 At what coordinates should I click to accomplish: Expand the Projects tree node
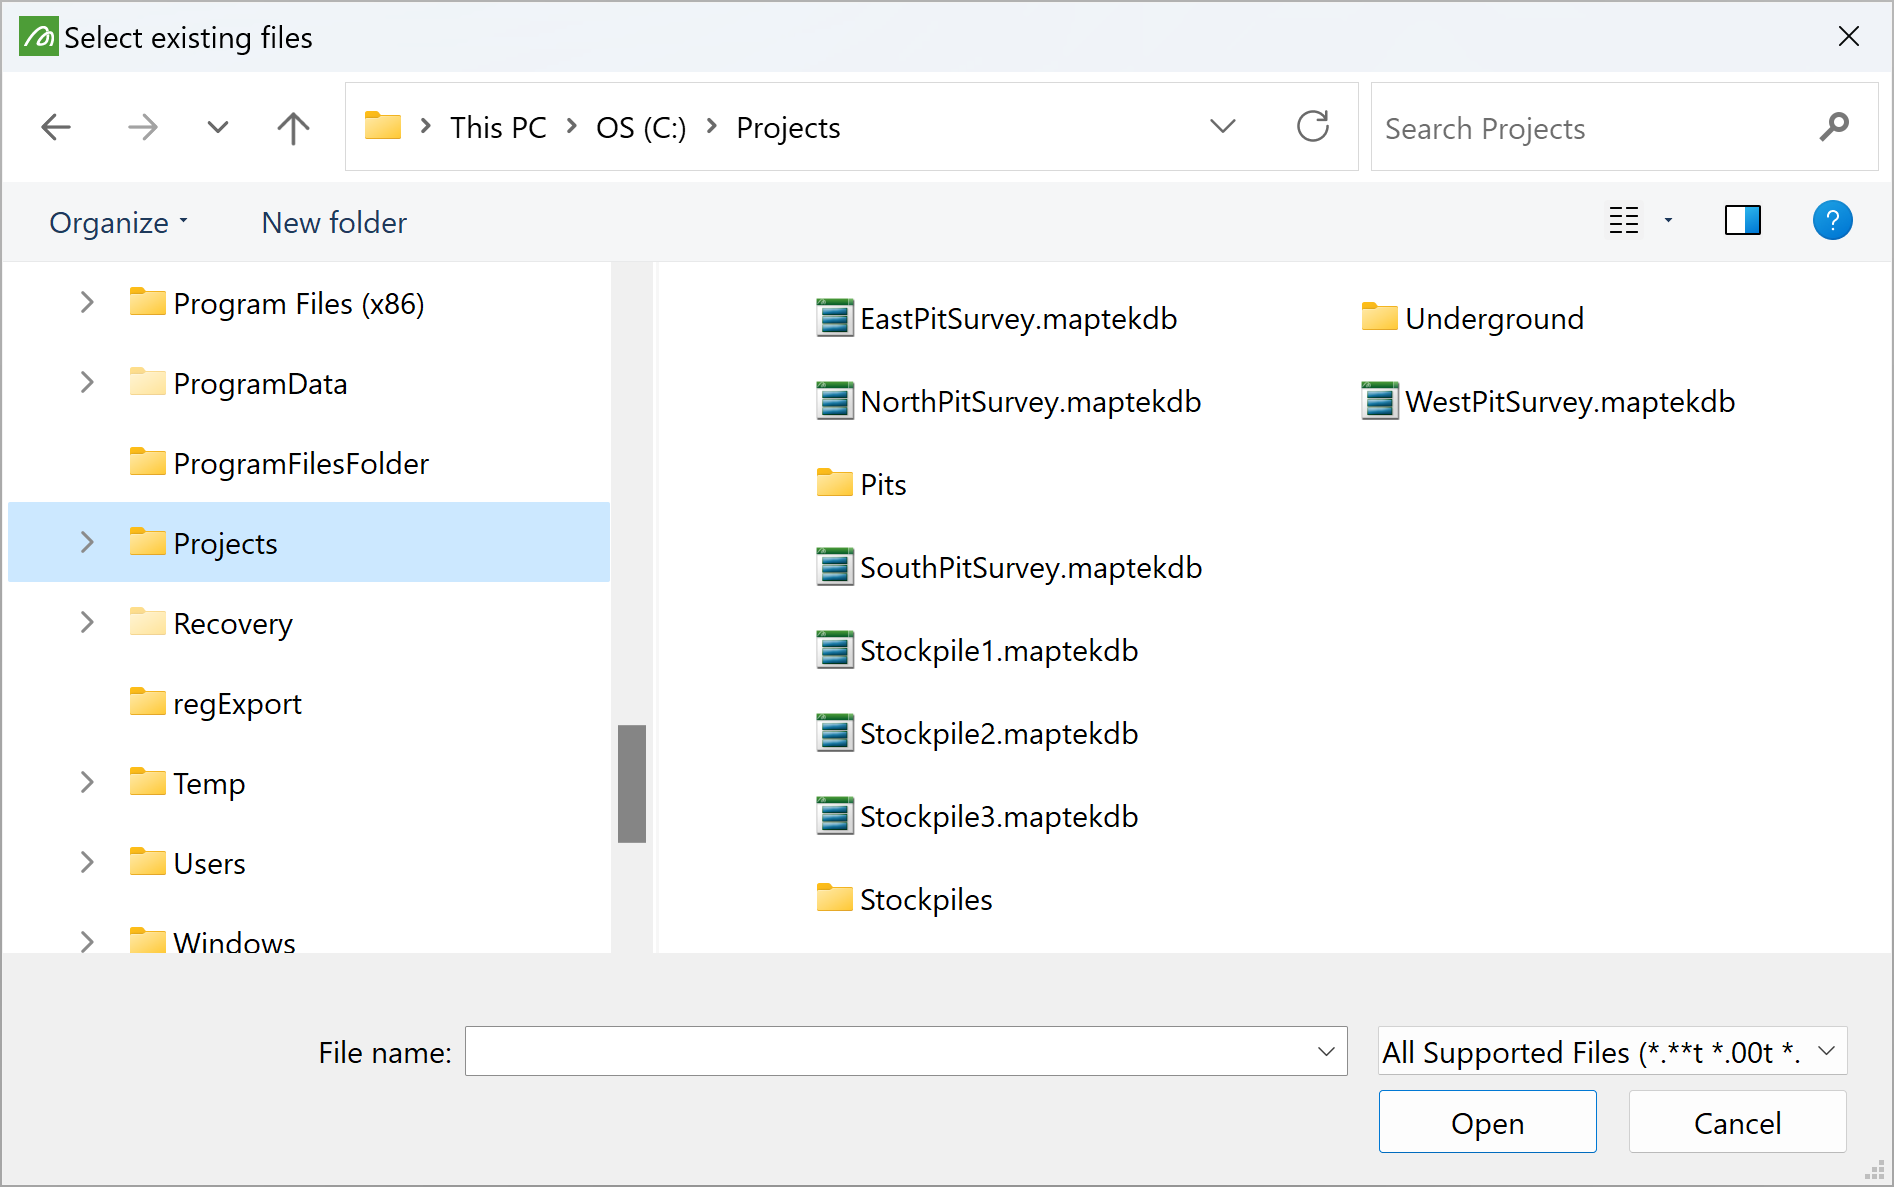(x=87, y=543)
